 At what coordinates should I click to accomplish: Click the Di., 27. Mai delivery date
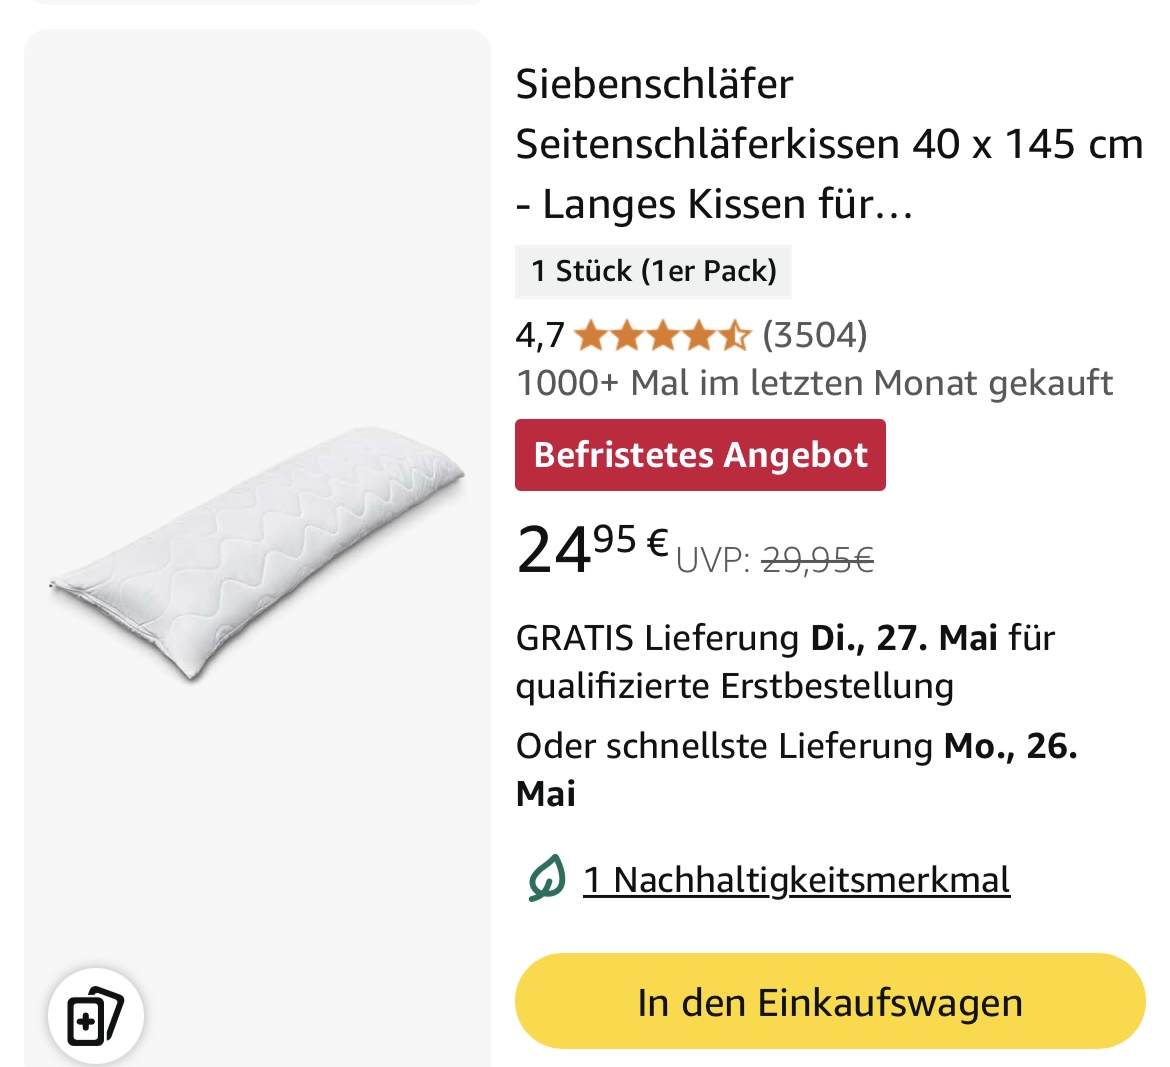coord(904,638)
